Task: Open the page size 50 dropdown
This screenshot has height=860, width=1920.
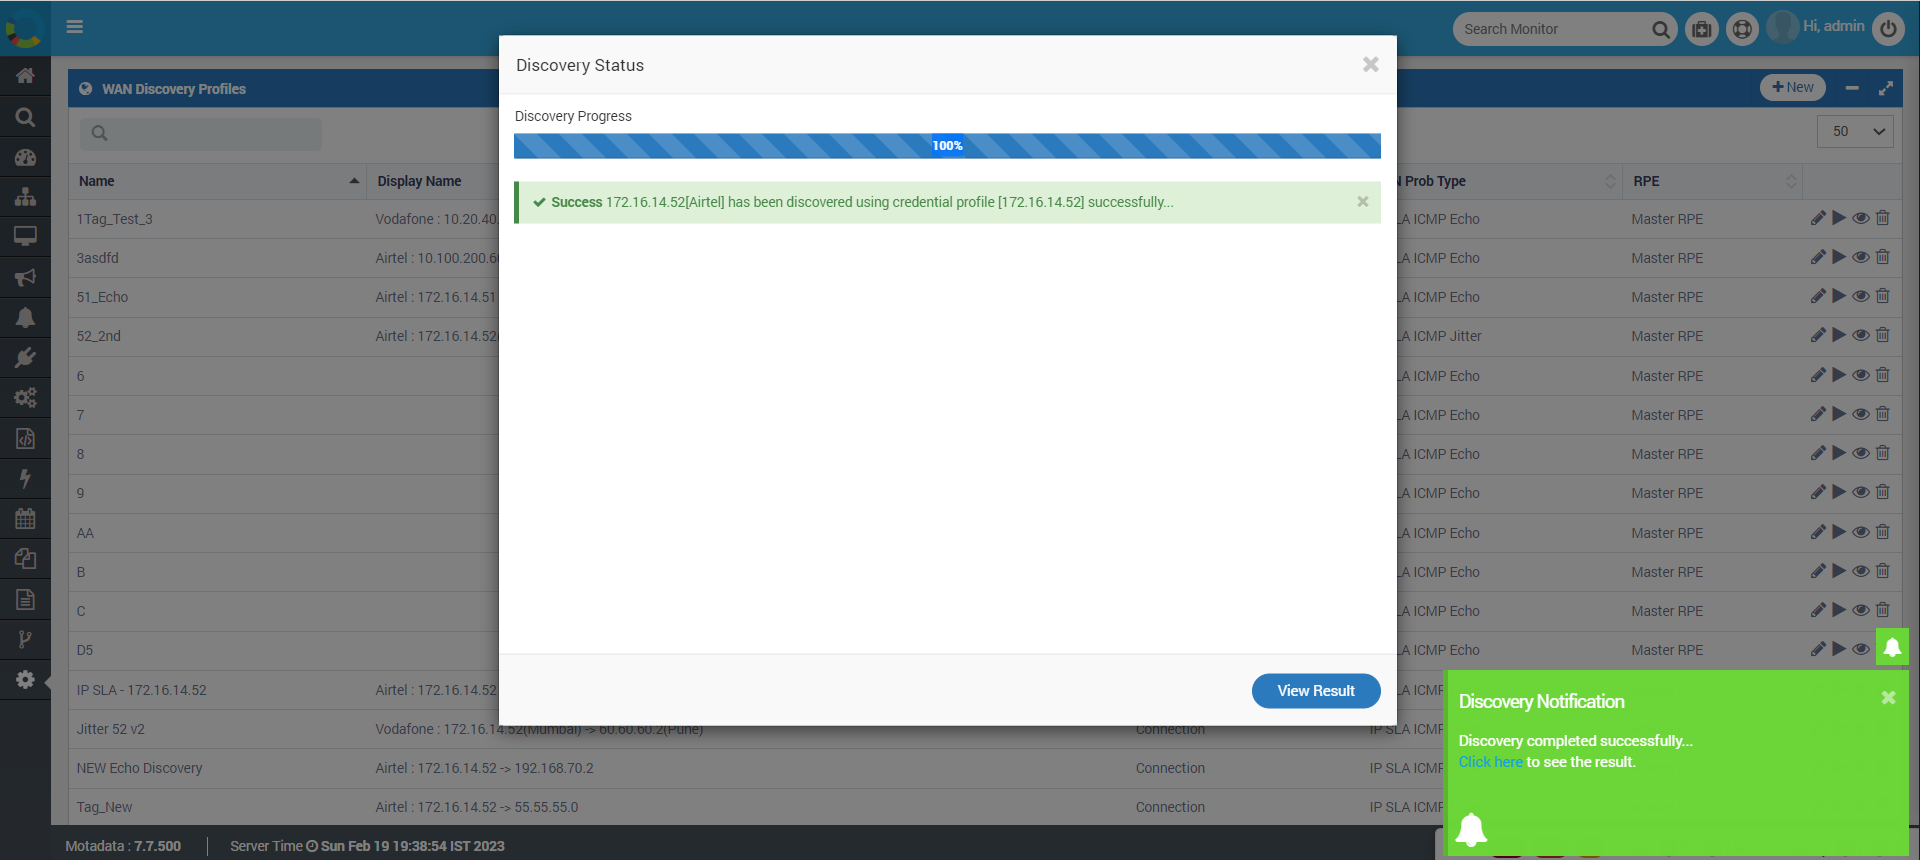Action: pyautogui.click(x=1855, y=131)
